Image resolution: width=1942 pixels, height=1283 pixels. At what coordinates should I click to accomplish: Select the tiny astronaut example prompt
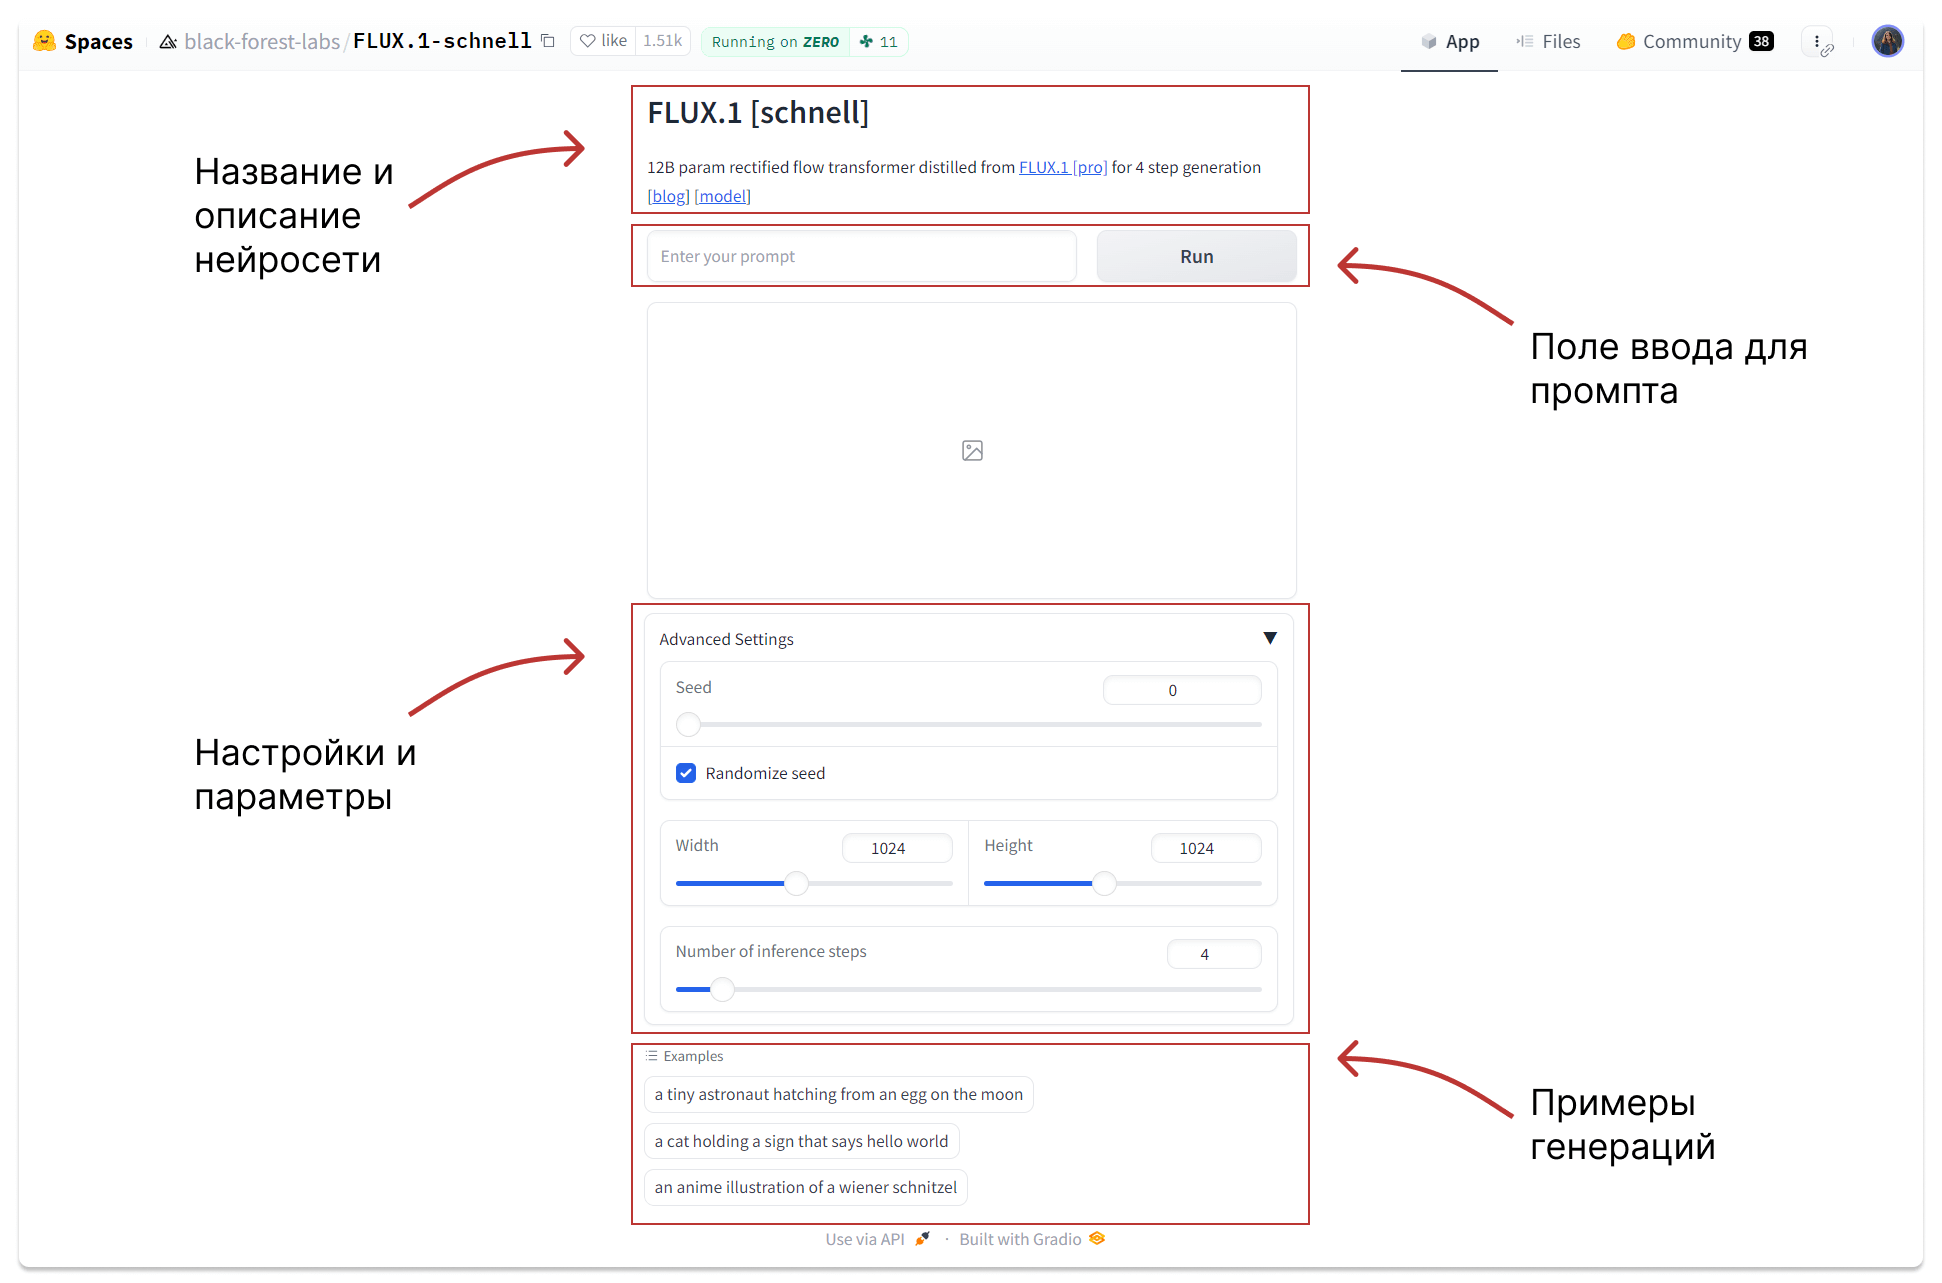(x=838, y=1094)
